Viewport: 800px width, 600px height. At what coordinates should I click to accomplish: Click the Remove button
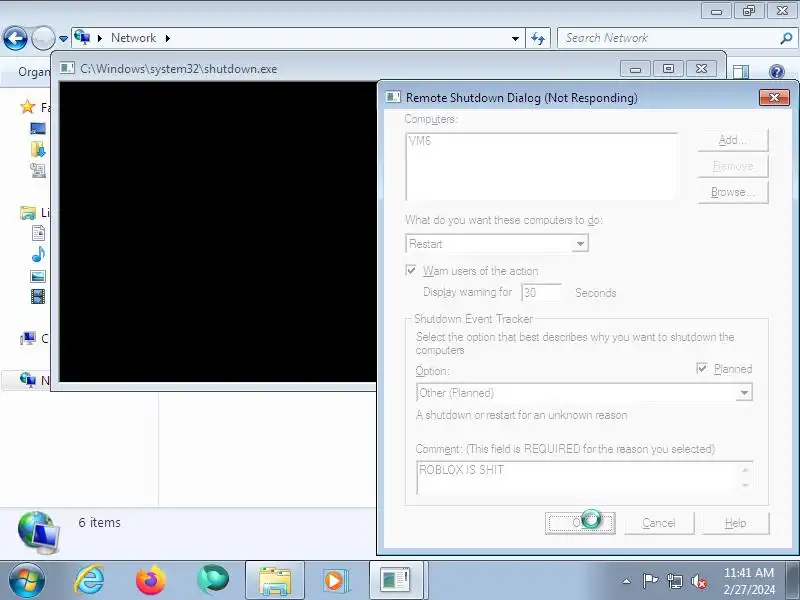tap(733, 166)
